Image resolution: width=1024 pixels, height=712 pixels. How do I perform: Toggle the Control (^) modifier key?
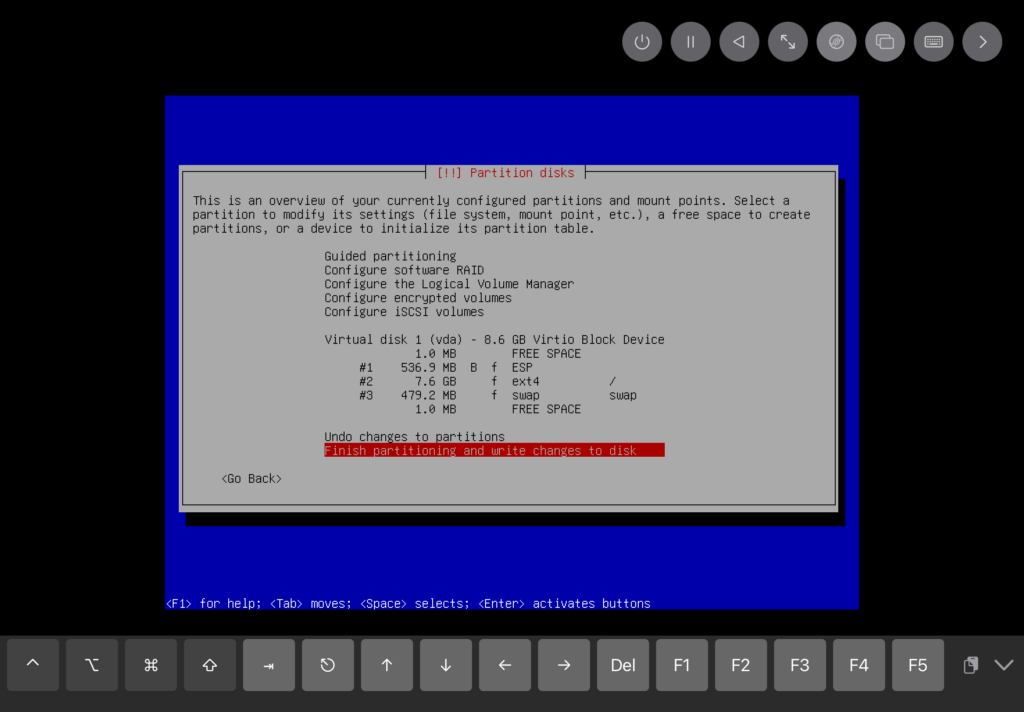33,665
